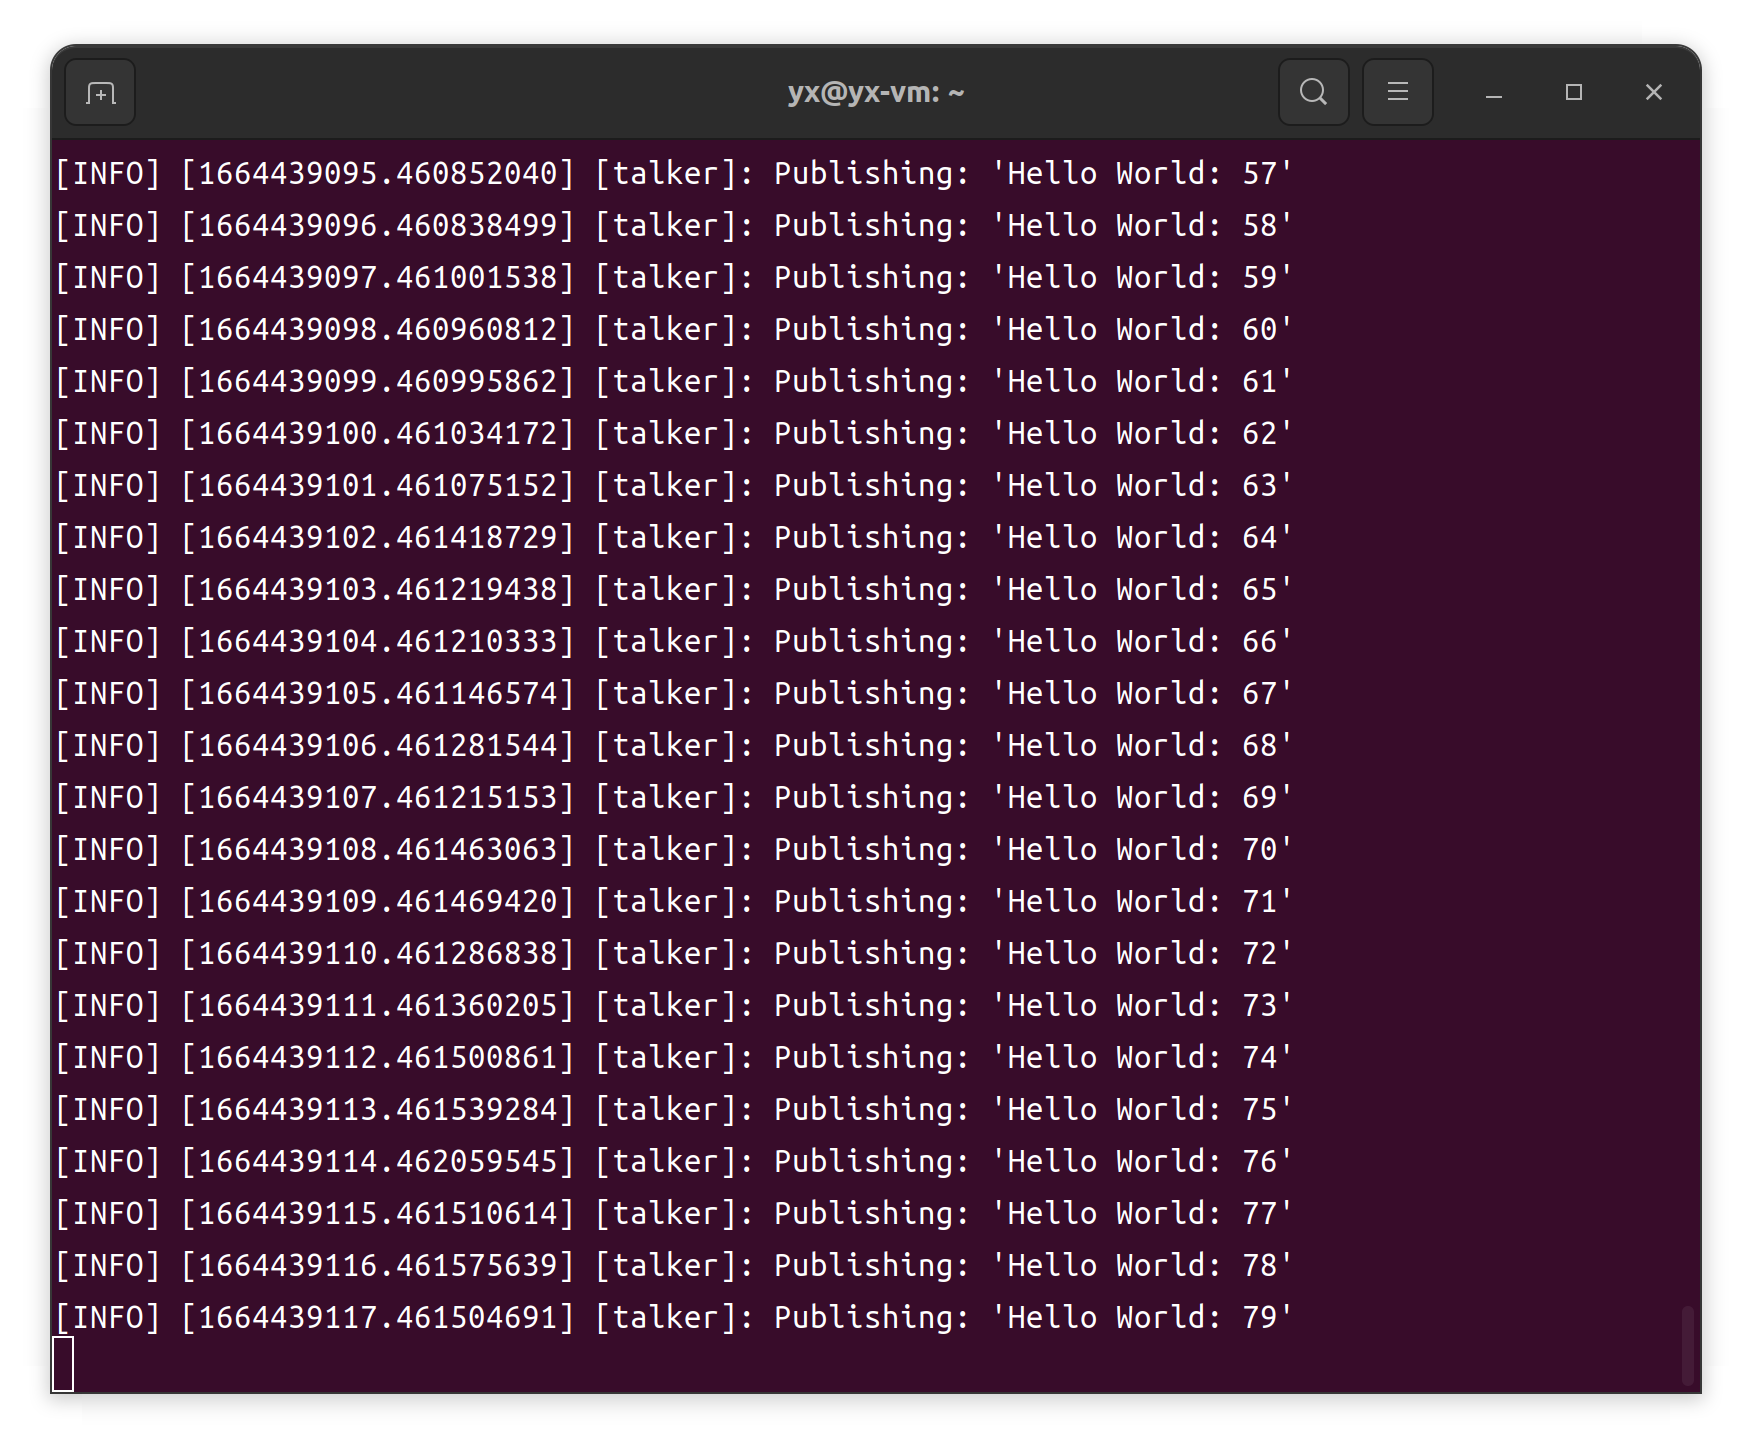
Task: Open the hamburger options menu
Action: (x=1397, y=92)
